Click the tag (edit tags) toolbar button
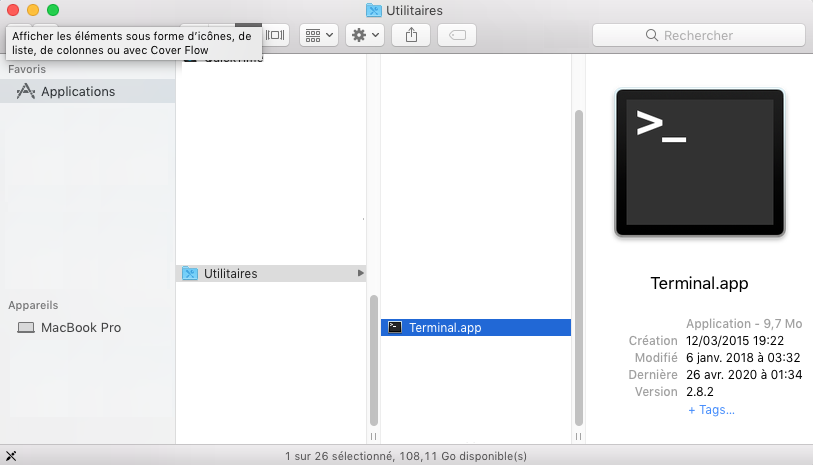The width and height of the screenshot is (813, 465). pyautogui.click(x=457, y=35)
